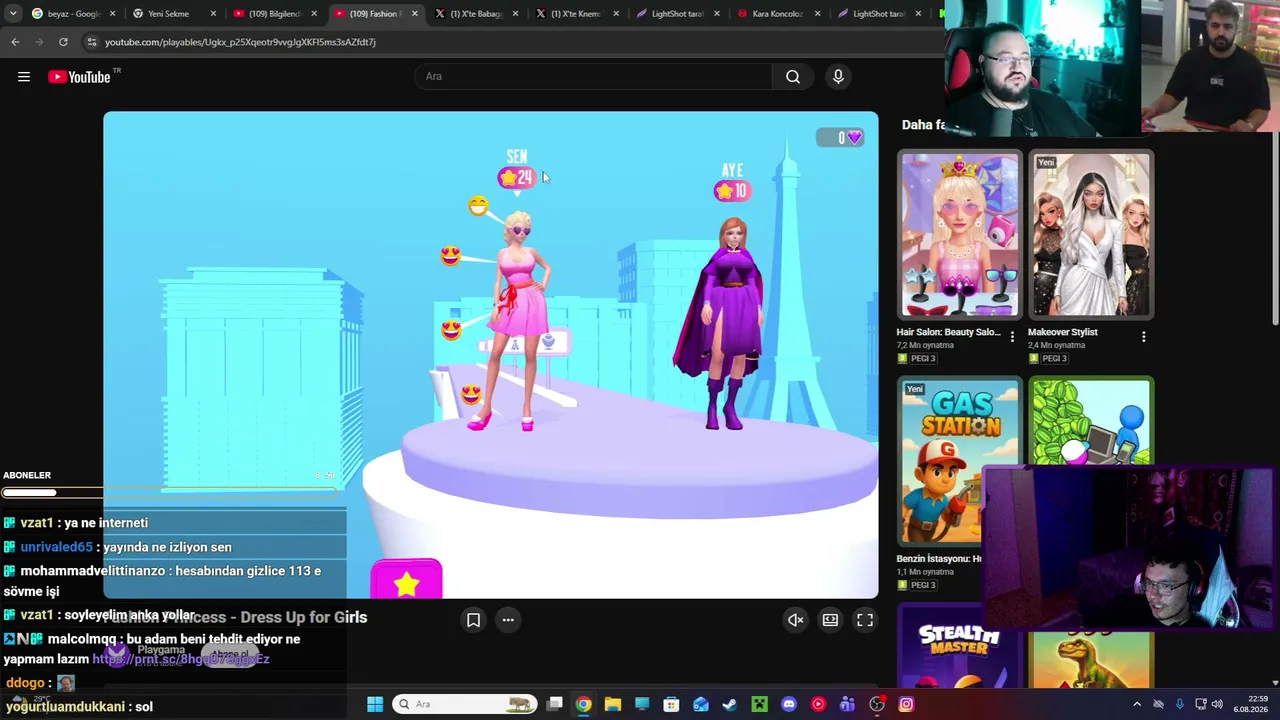Toggle the game's wide display mode
The width and height of the screenshot is (1280, 720).
[830, 620]
